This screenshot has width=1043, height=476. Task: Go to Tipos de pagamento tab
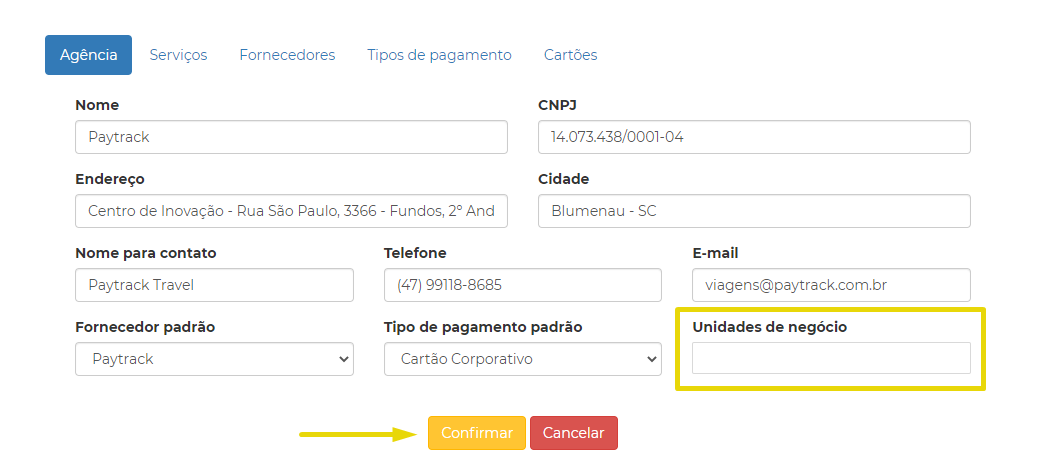[x=439, y=55]
